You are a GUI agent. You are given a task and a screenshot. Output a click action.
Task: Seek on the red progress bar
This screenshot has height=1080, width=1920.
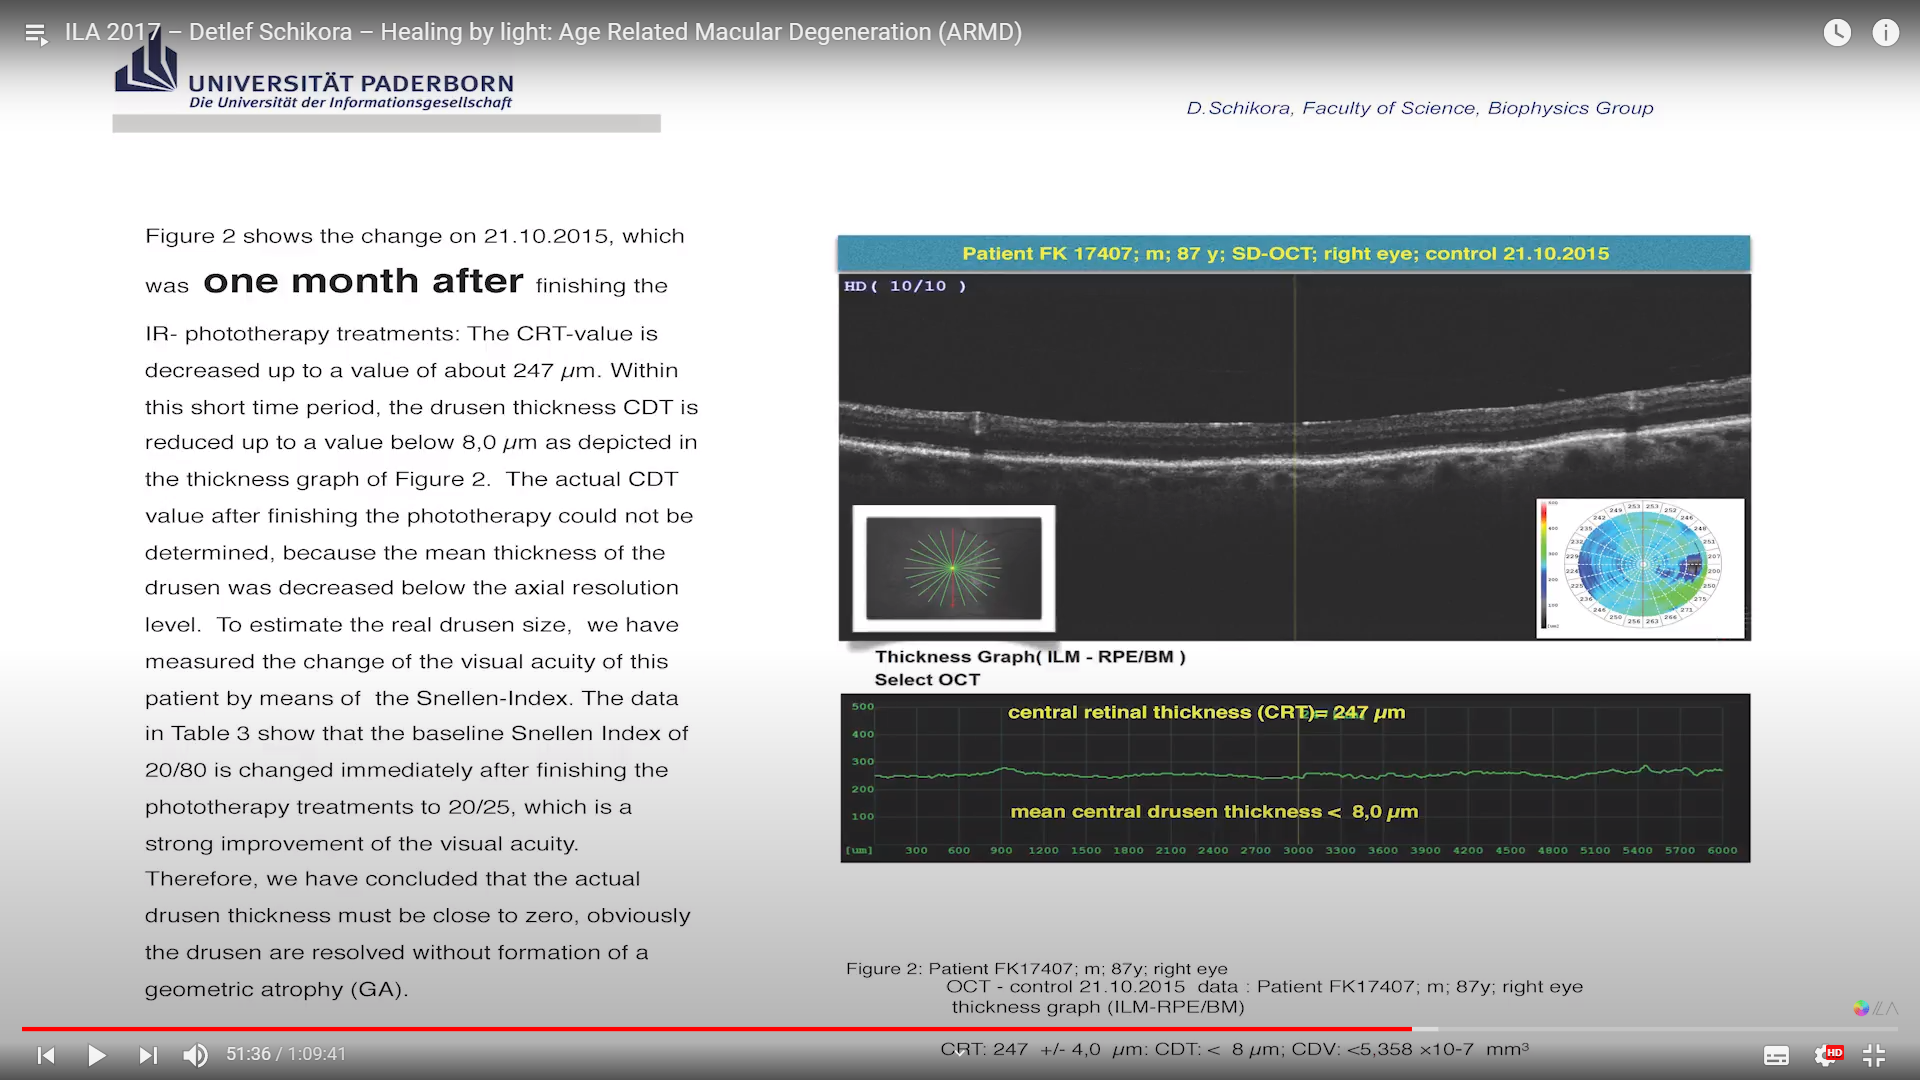click(716, 1028)
